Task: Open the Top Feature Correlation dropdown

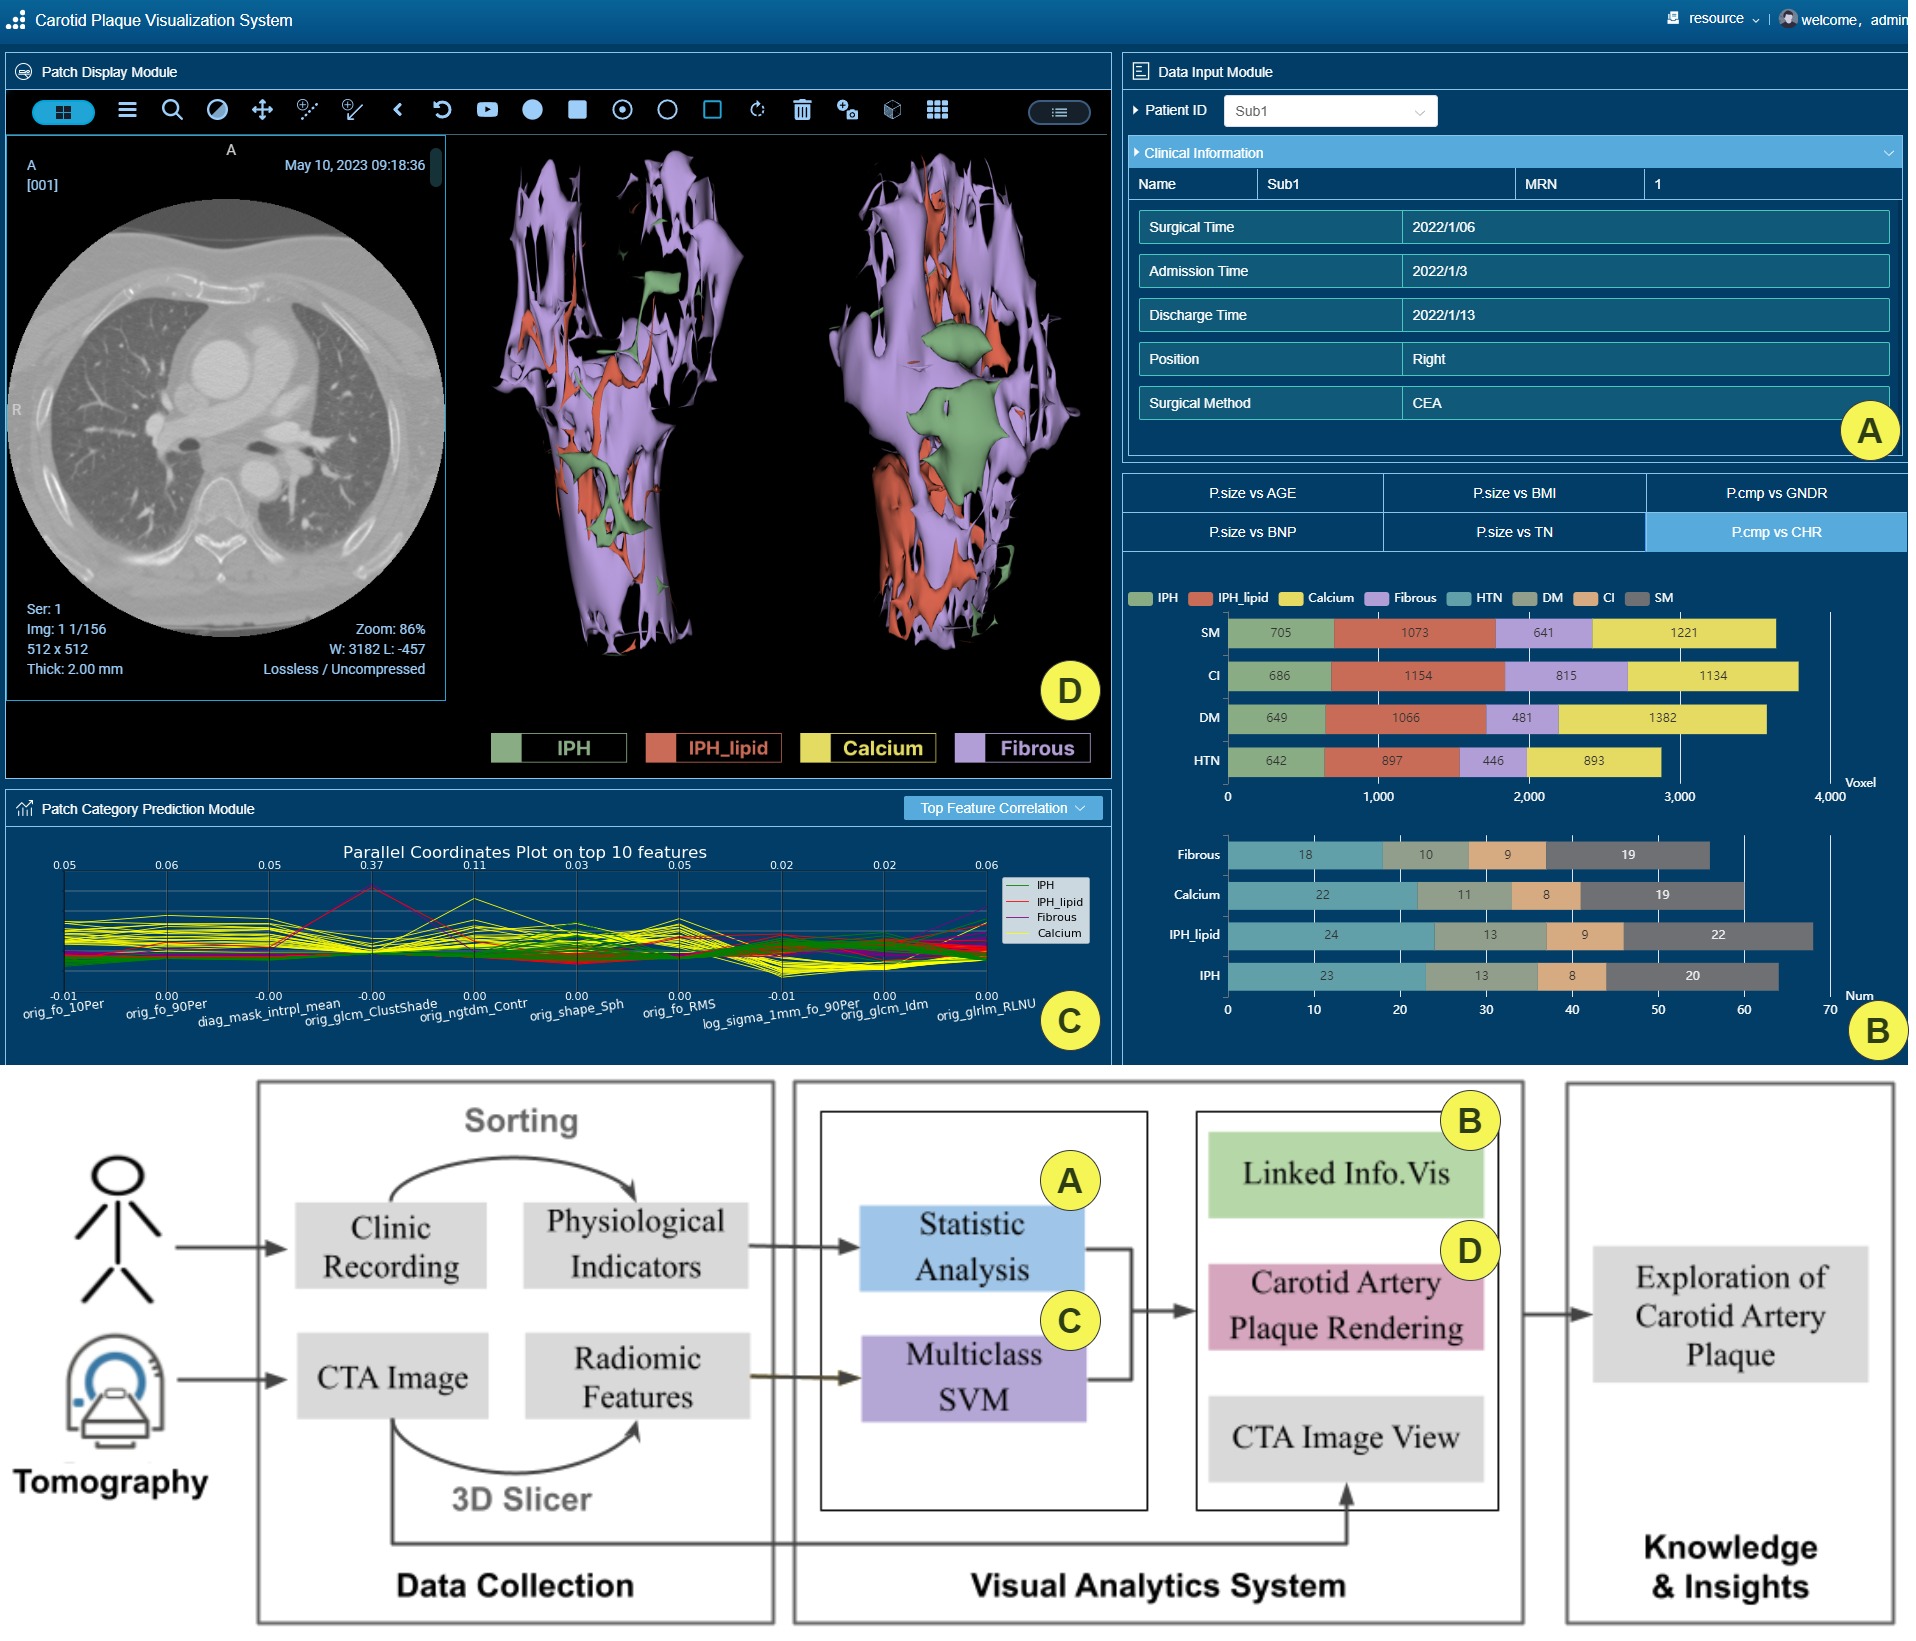Action: (x=1002, y=808)
